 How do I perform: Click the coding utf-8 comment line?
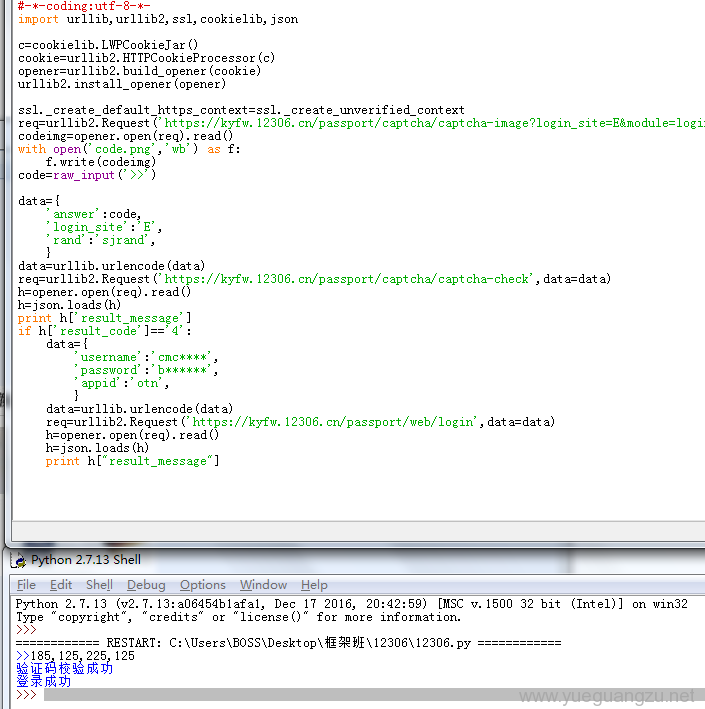[84, 6]
